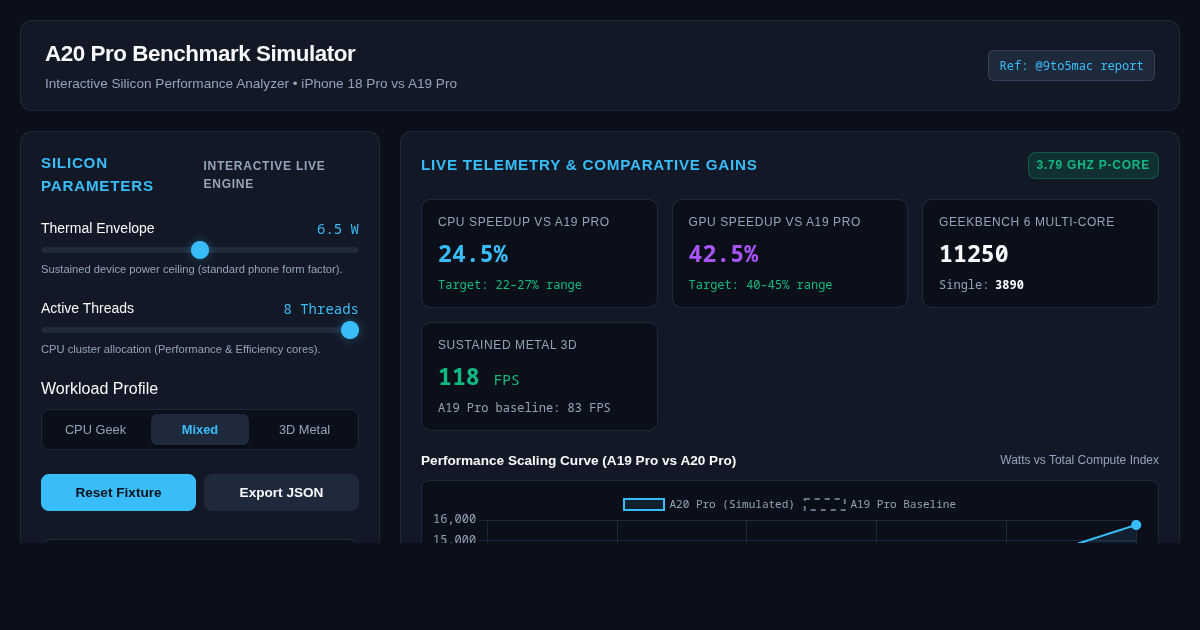
Task: Select the CPU Geek workload profile
Action: tap(96, 429)
